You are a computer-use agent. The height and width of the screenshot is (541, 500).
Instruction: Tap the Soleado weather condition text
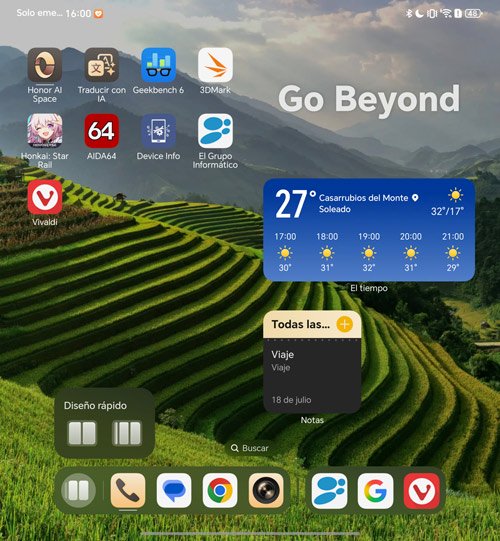click(335, 209)
